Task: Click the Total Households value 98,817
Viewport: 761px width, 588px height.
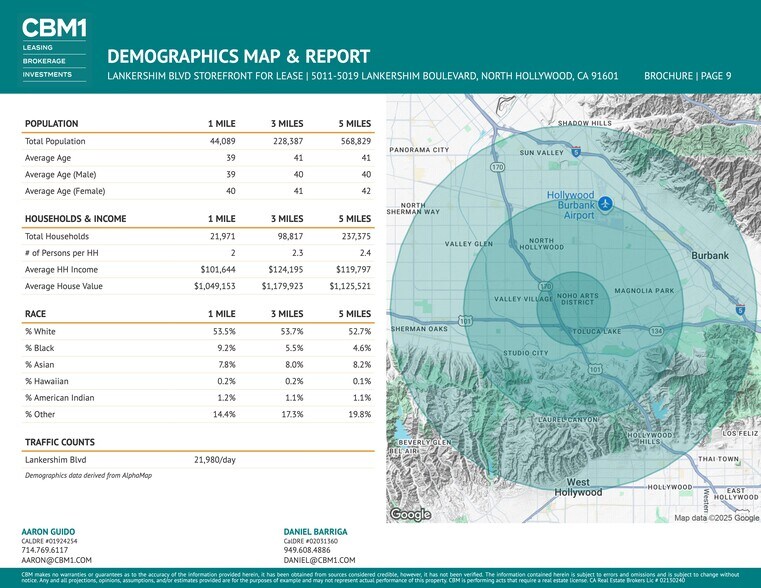Action: (x=290, y=236)
